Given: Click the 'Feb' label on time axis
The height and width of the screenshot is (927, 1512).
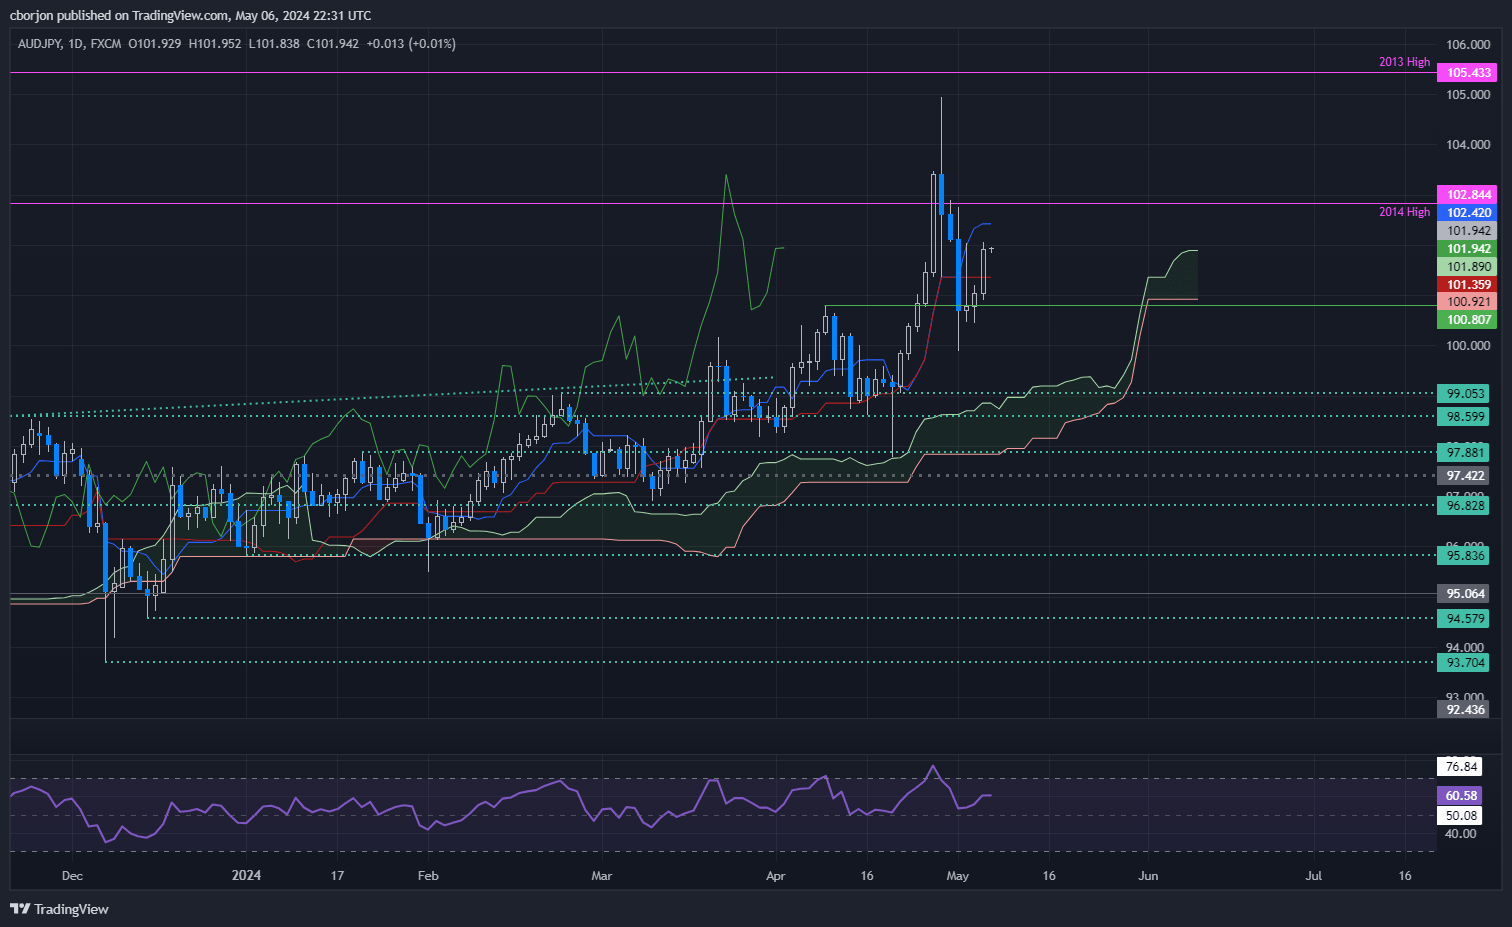Looking at the screenshot, I should (x=428, y=876).
